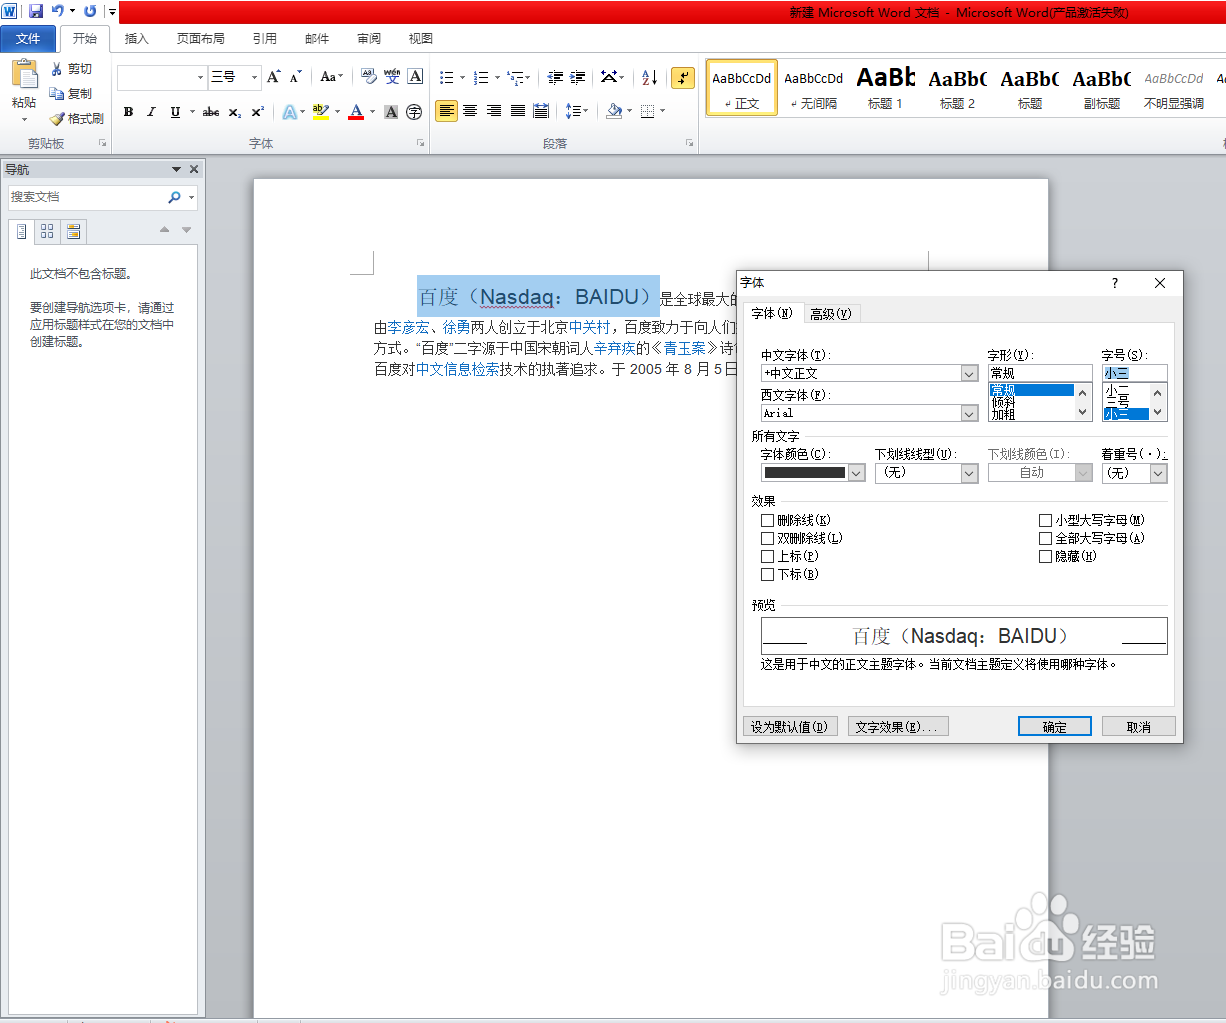The width and height of the screenshot is (1226, 1023).
Task: Open the font name dropdown in ribbon
Action: coord(200,77)
